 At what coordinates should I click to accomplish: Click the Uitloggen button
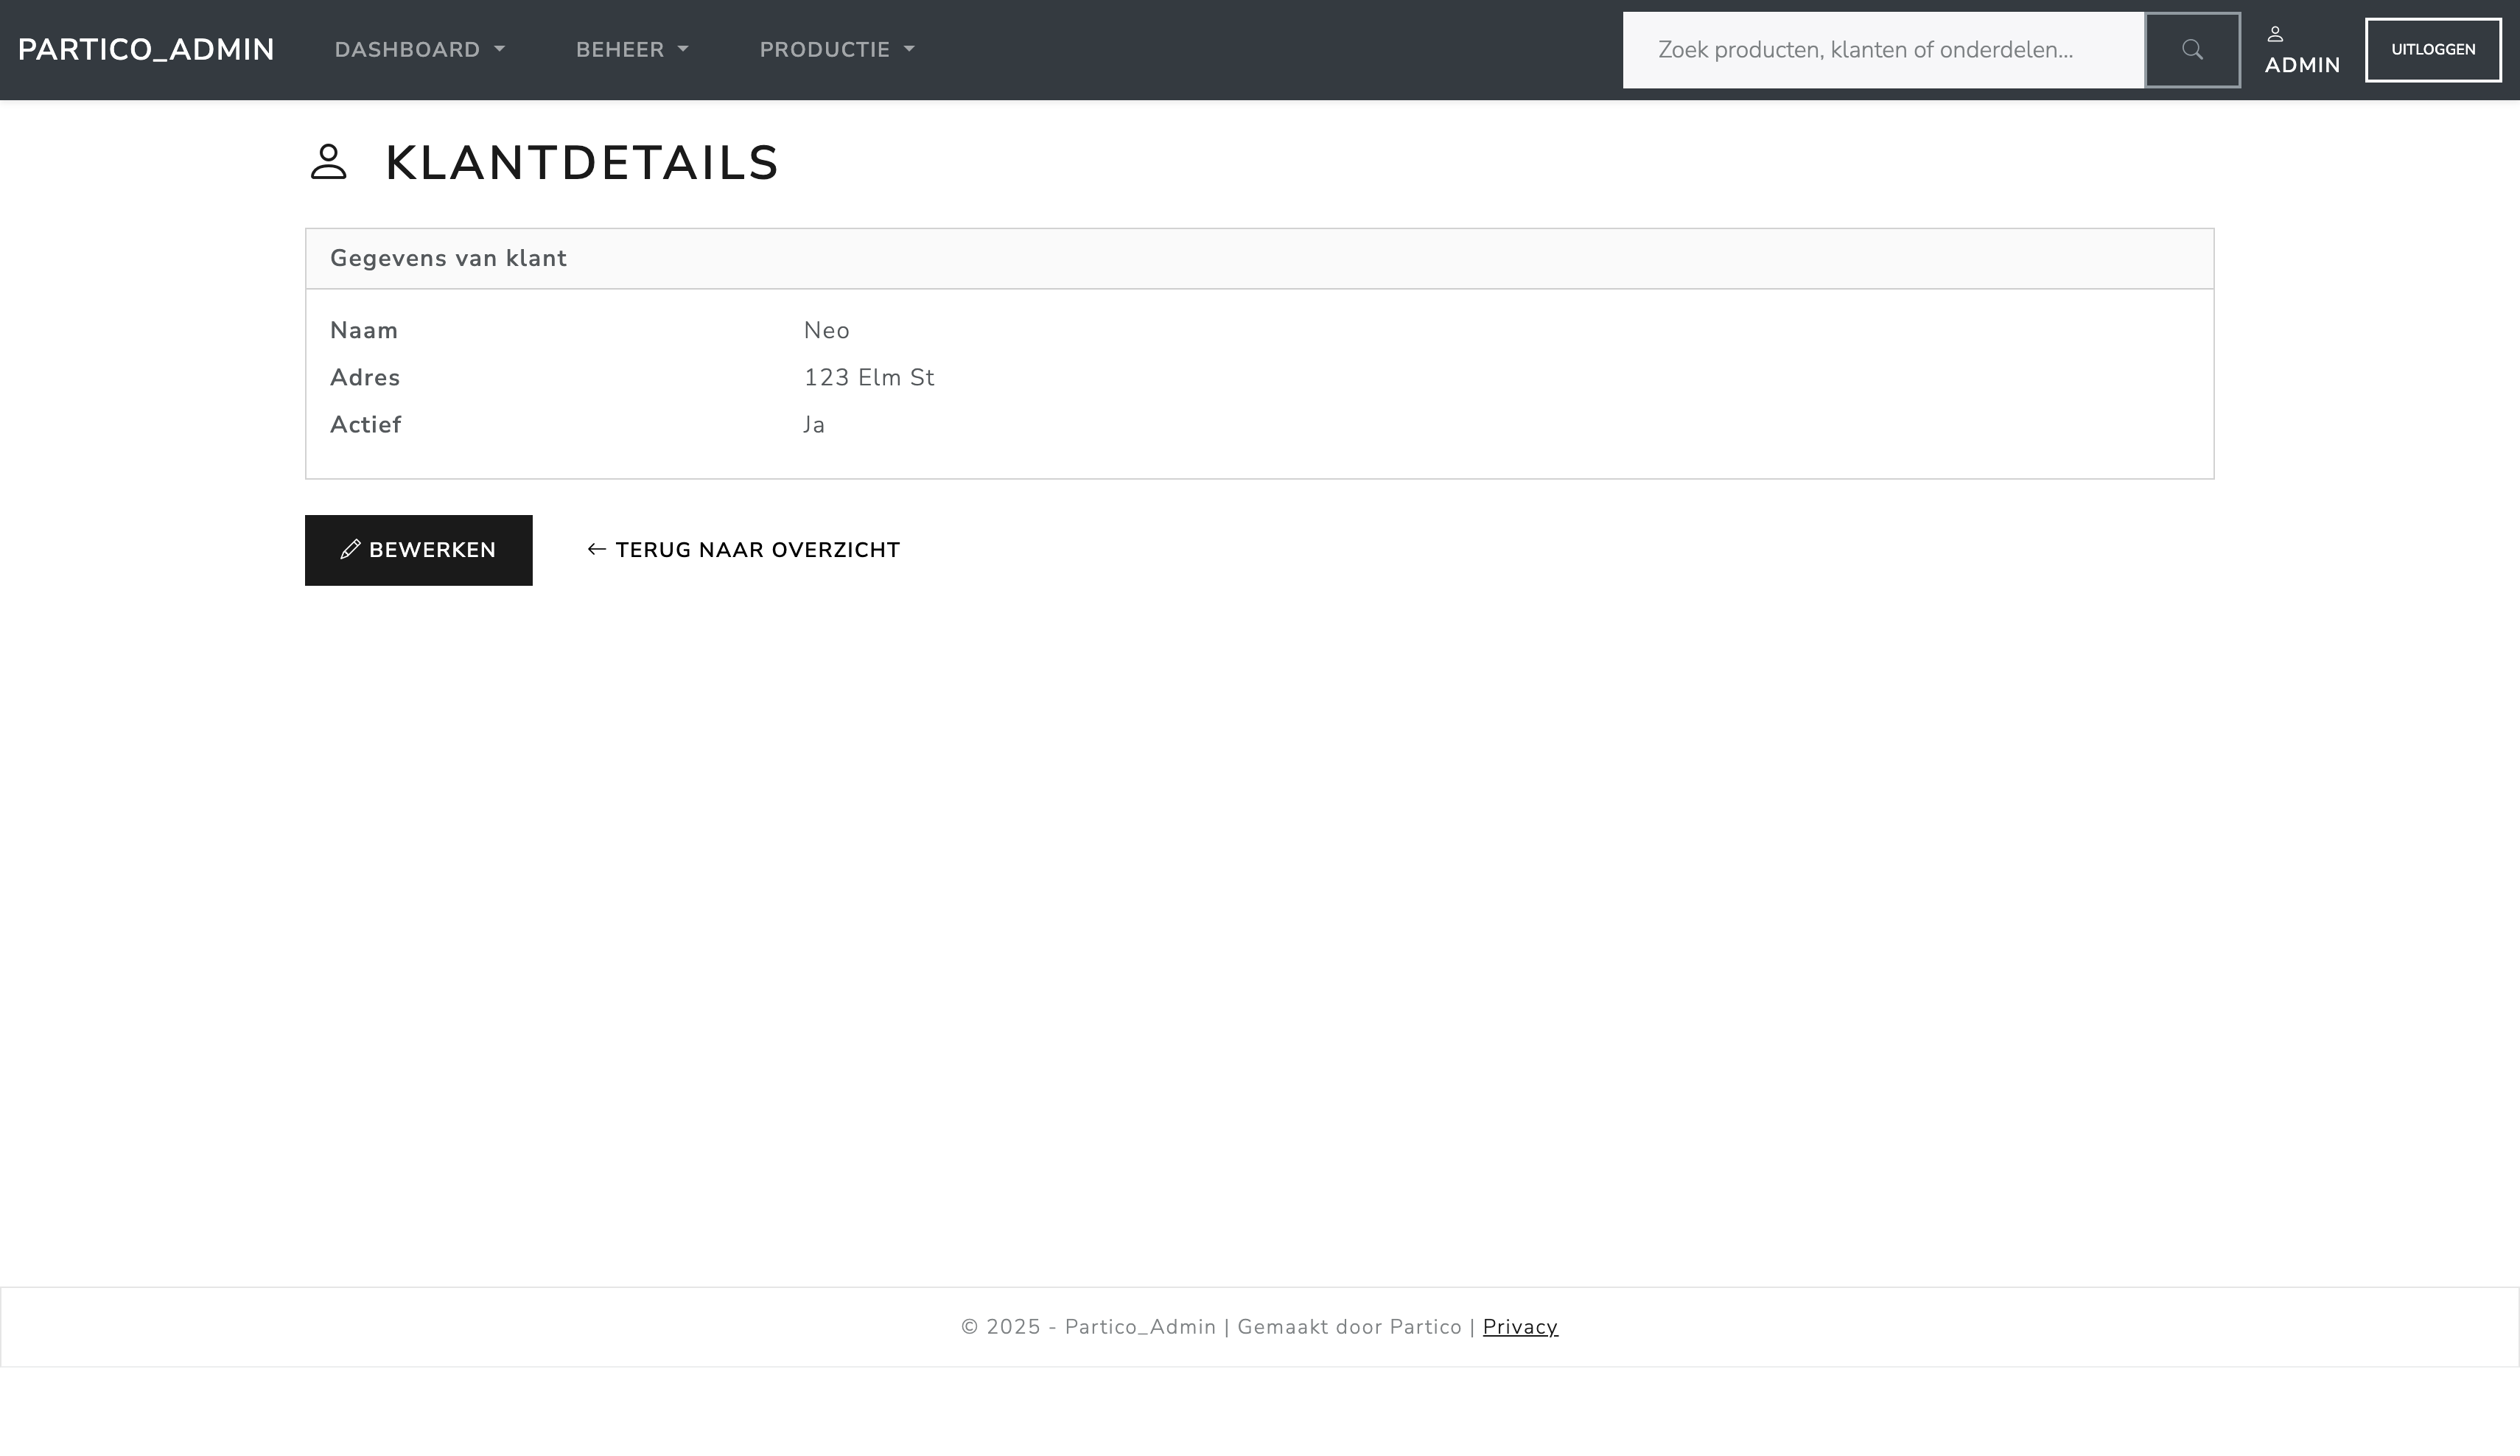click(x=2433, y=50)
